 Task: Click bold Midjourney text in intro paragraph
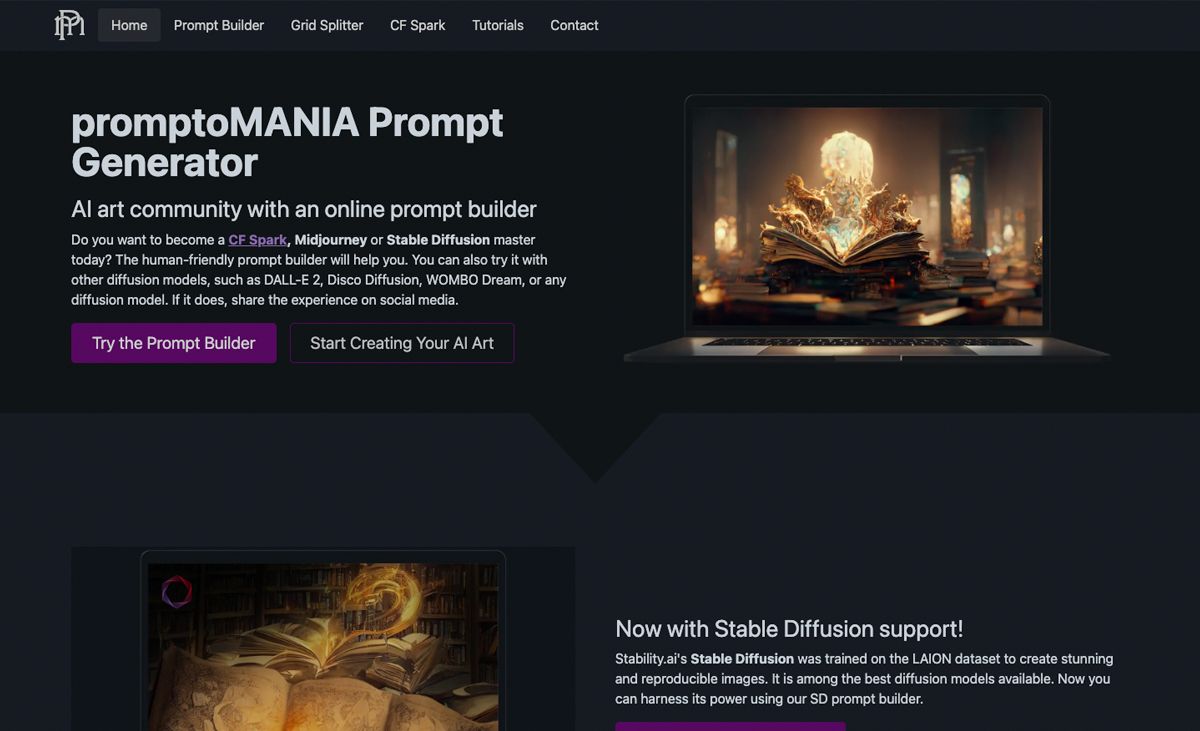coord(331,240)
